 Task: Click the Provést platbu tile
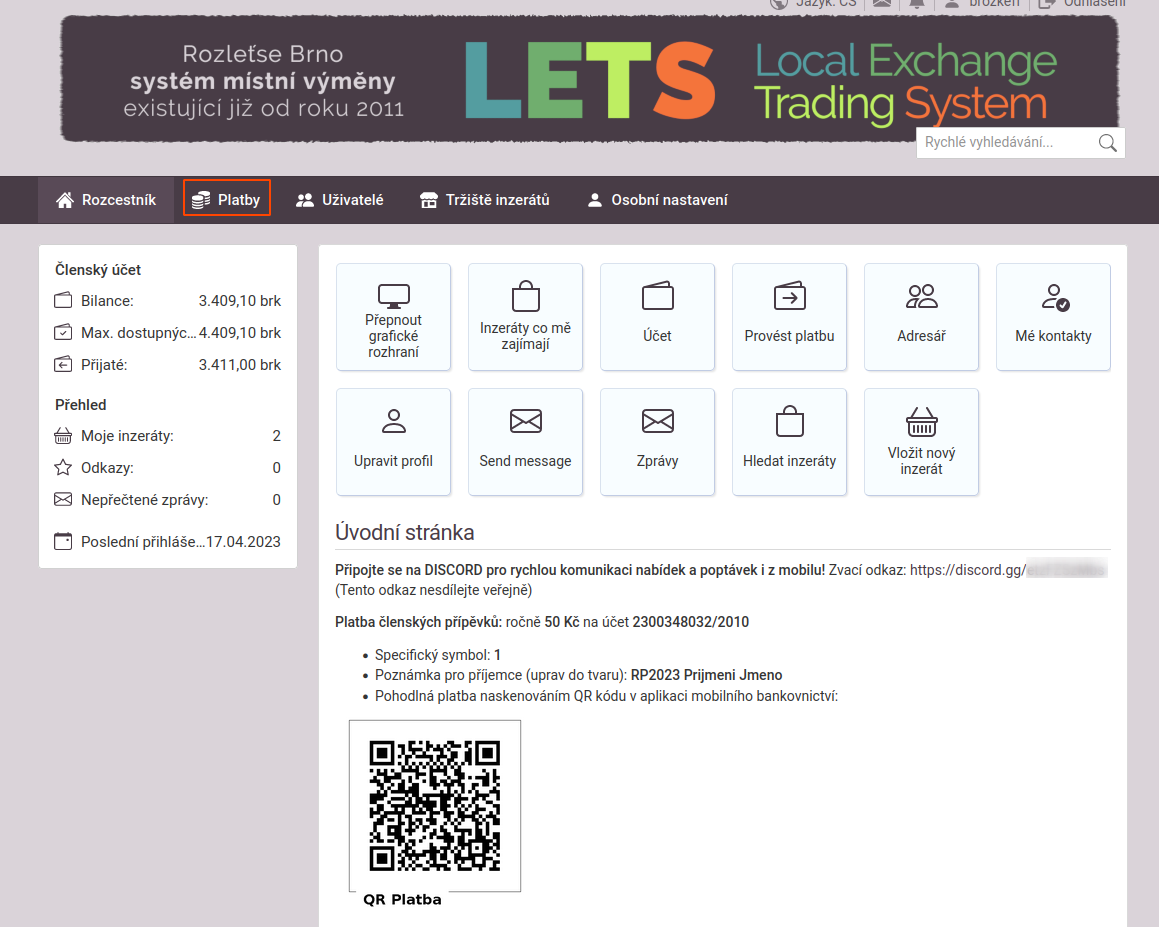[789, 317]
